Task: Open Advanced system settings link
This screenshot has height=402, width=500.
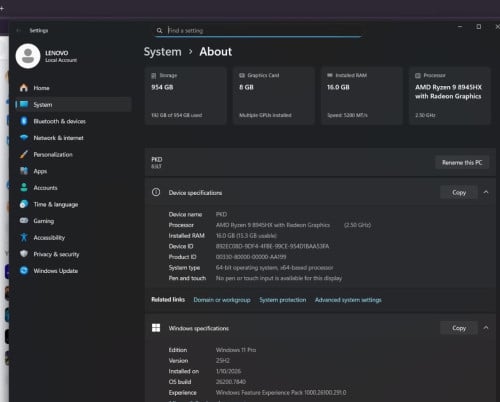Action: coord(348,300)
